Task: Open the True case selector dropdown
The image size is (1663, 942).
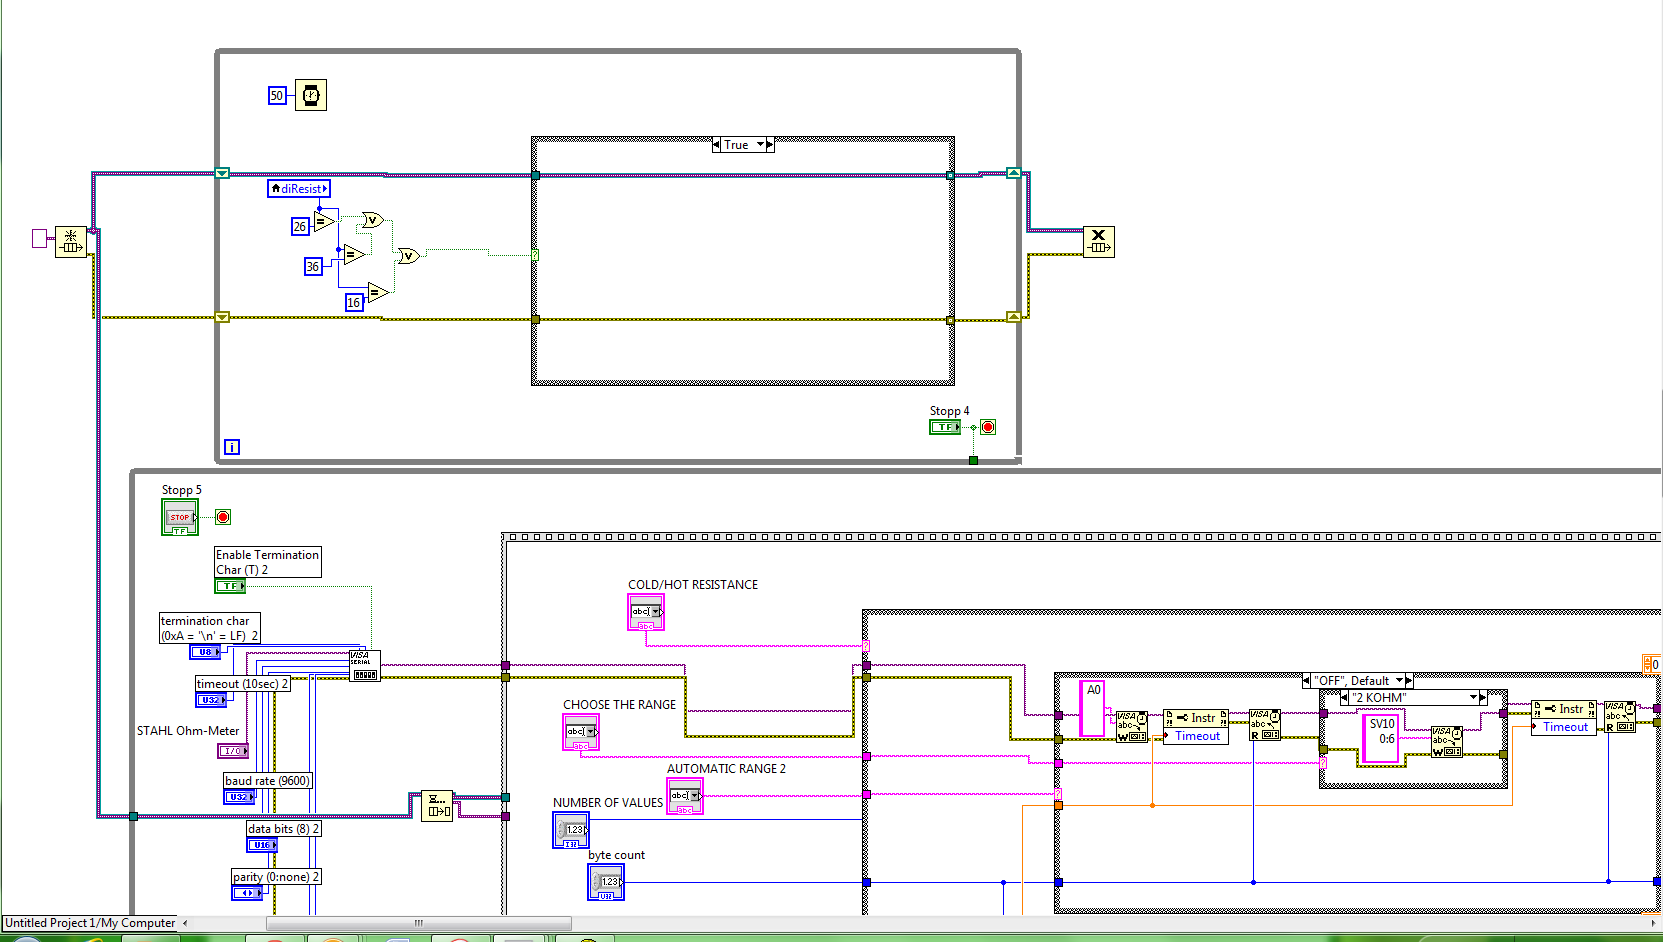Action: coord(761,145)
